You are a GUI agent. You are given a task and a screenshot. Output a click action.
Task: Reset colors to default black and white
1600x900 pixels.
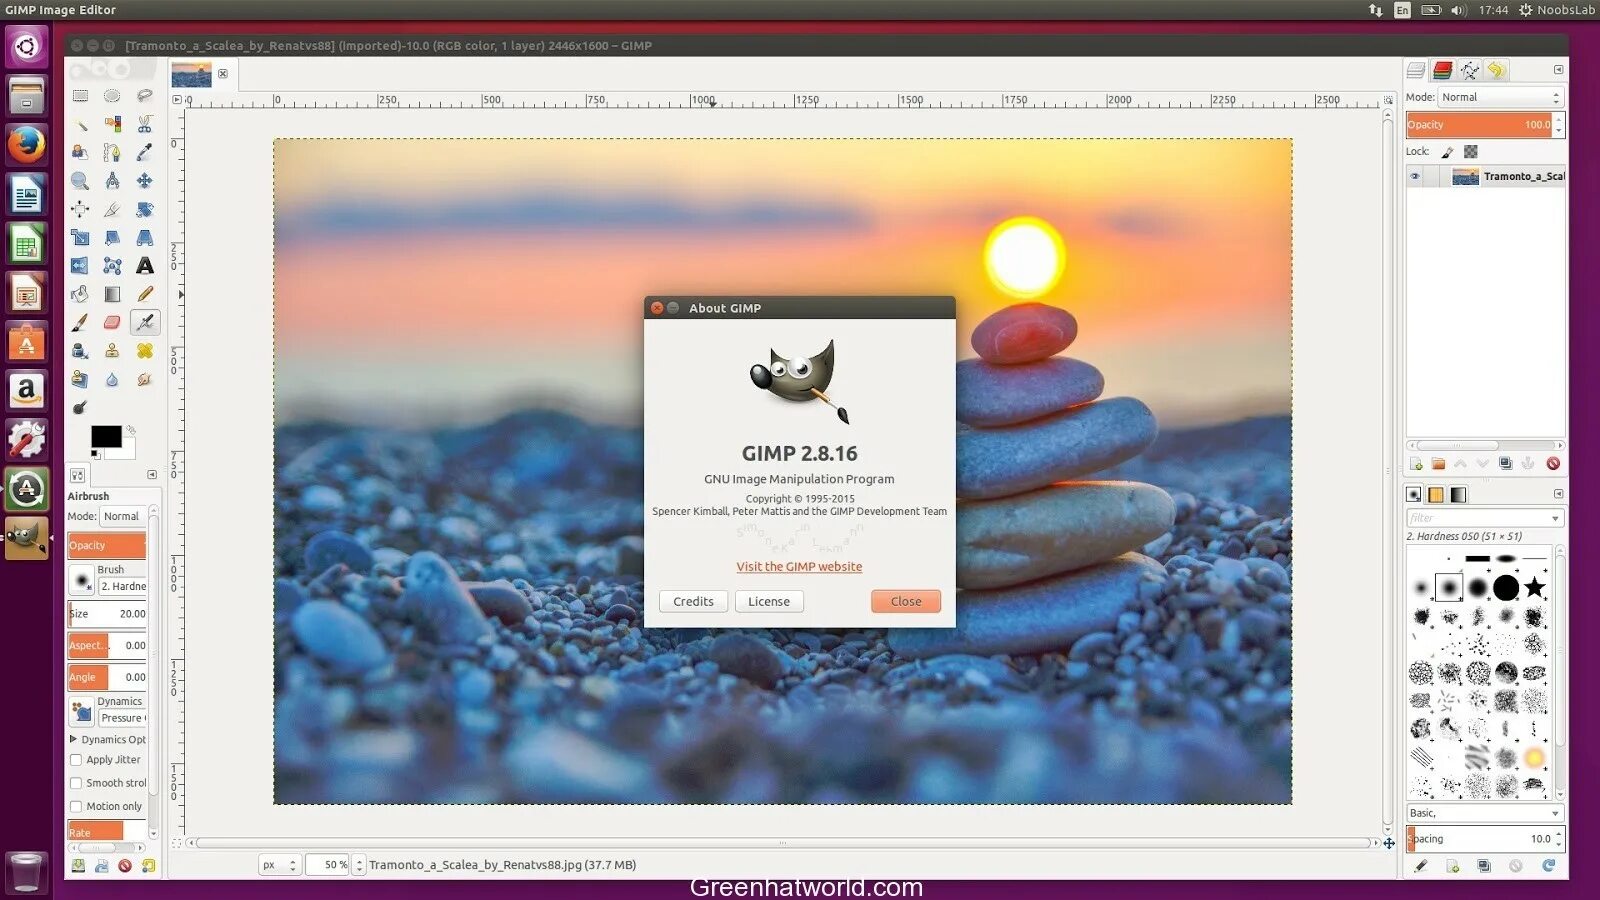coord(95,454)
